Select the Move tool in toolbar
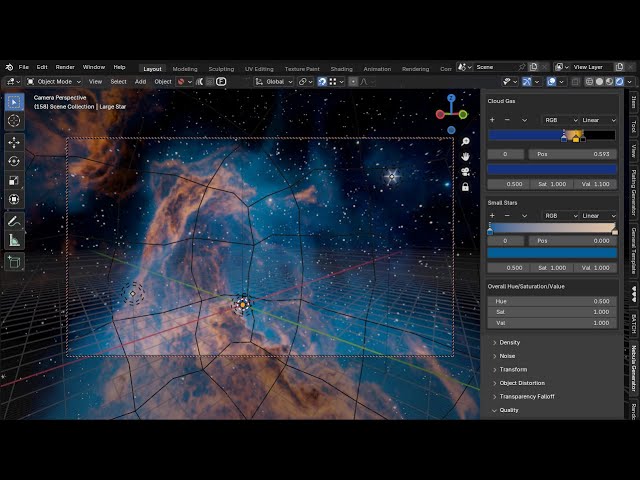The height and width of the screenshot is (480, 640). pyautogui.click(x=14, y=142)
